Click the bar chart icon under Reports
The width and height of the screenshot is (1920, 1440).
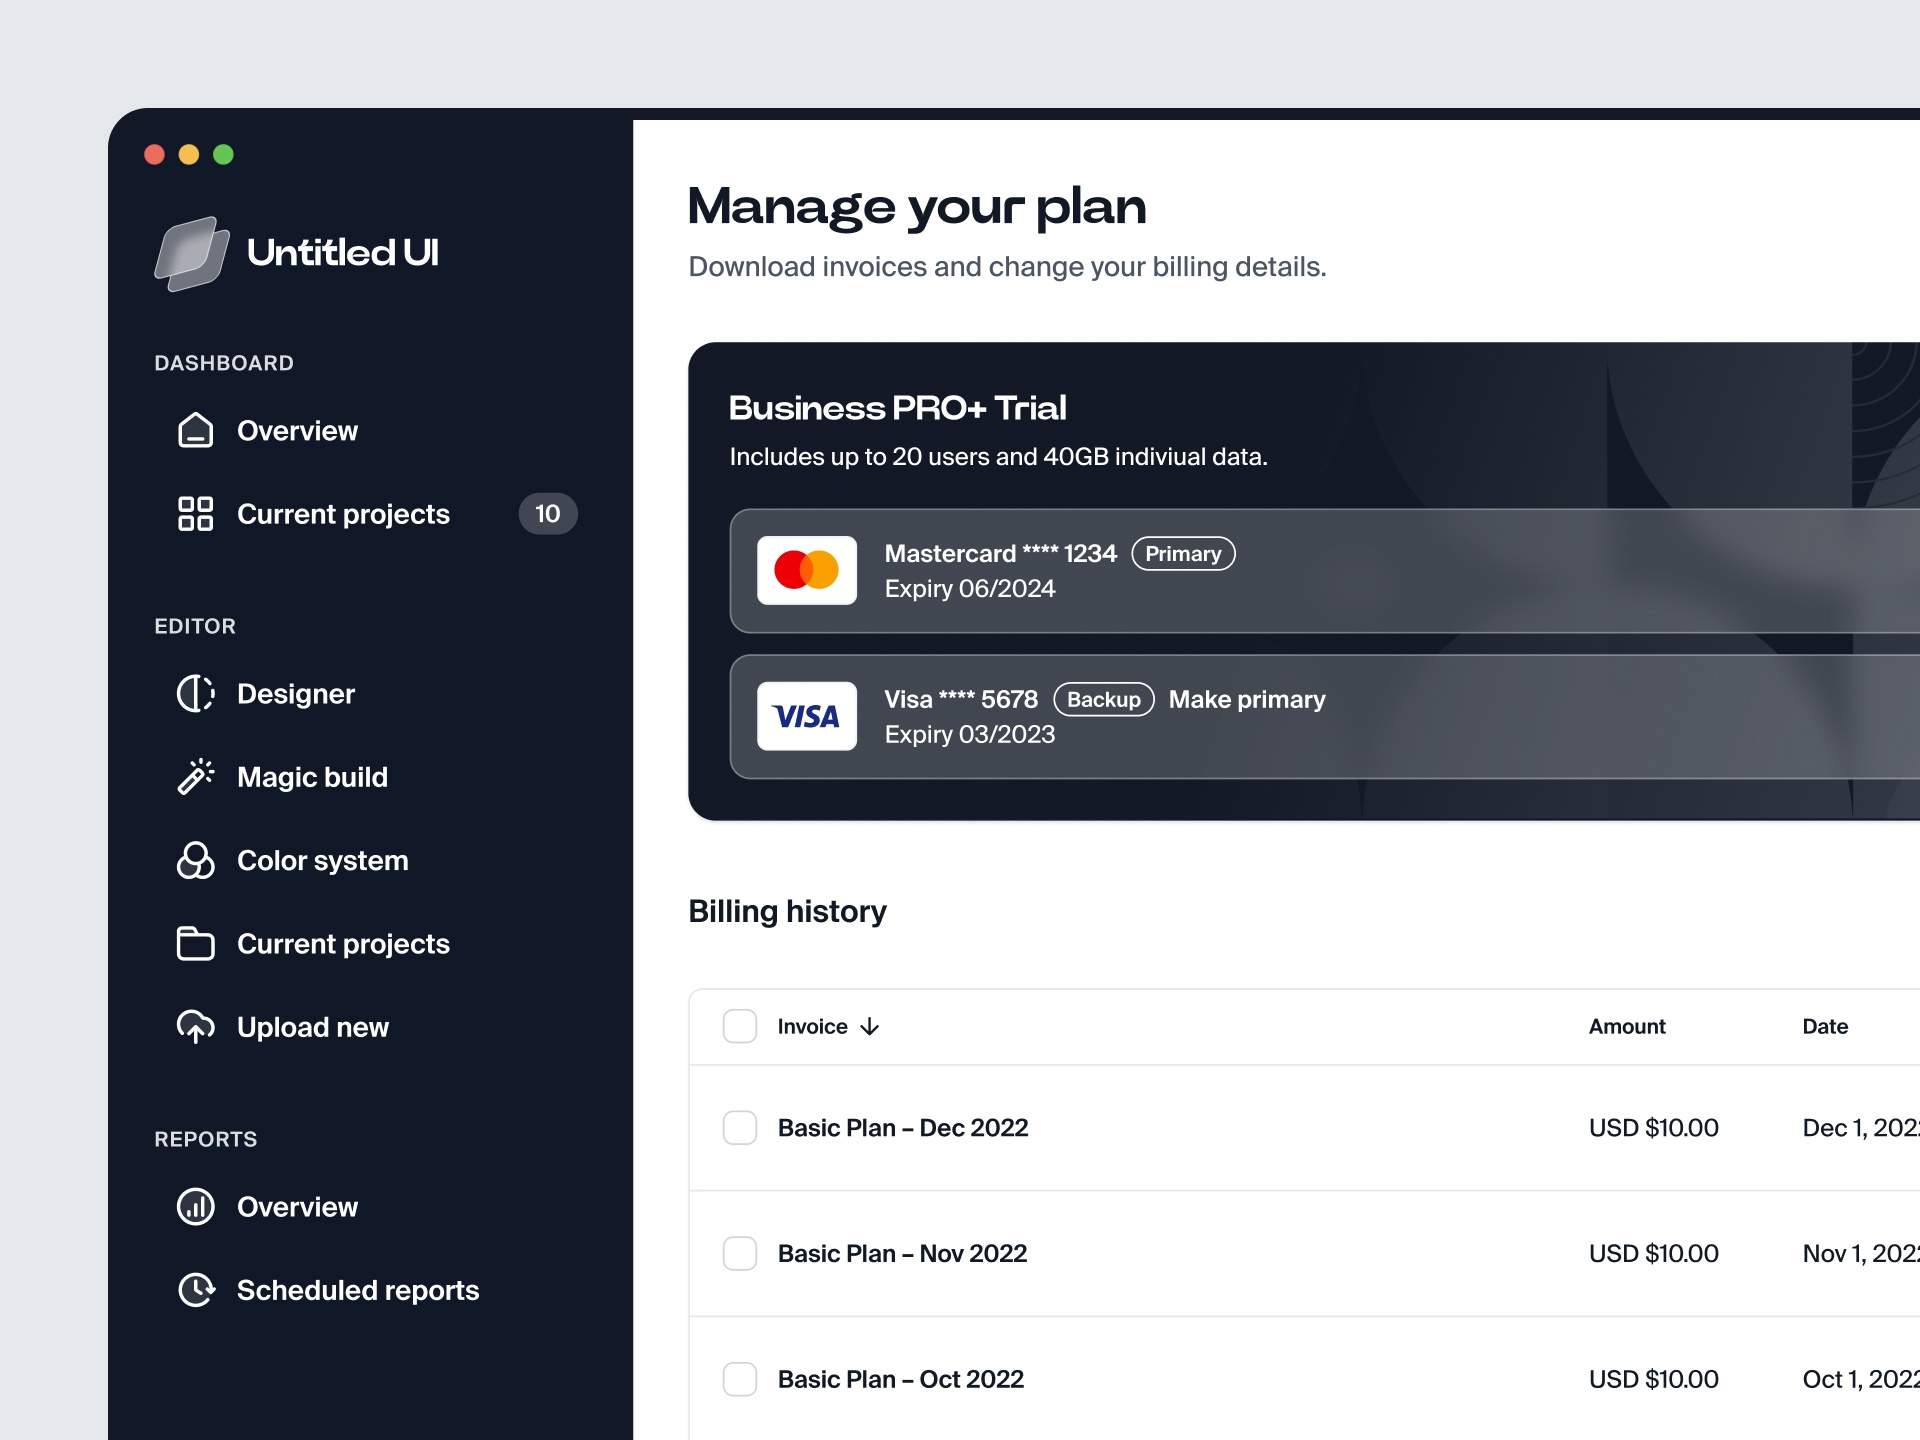point(196,1206)
